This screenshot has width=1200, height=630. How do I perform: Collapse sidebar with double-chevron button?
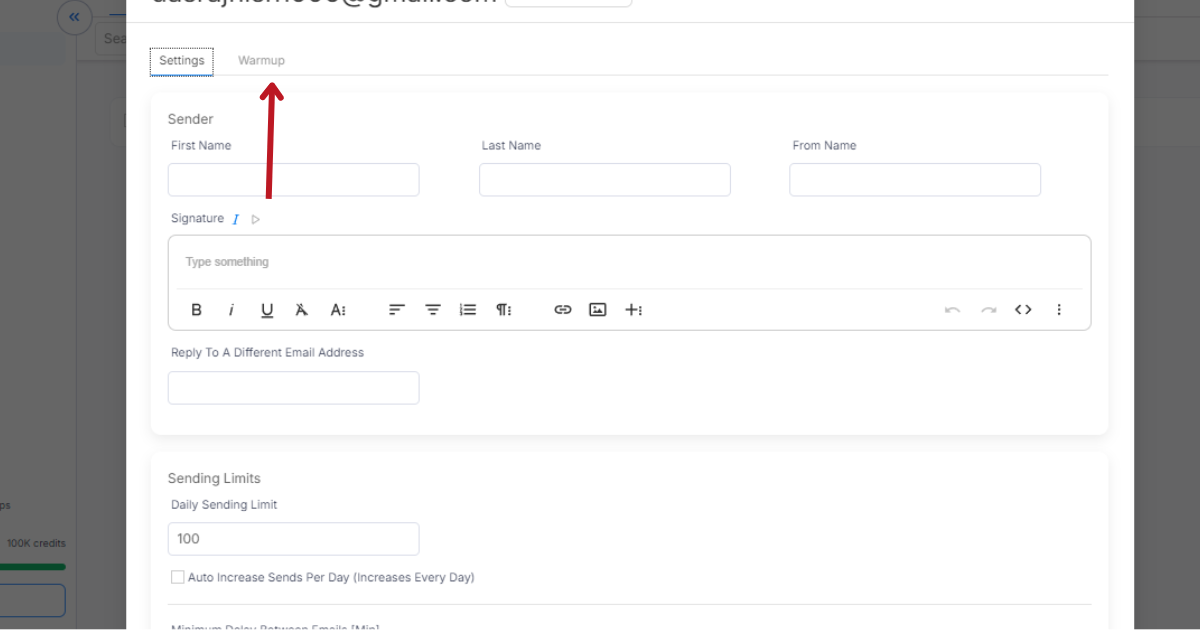74,17
